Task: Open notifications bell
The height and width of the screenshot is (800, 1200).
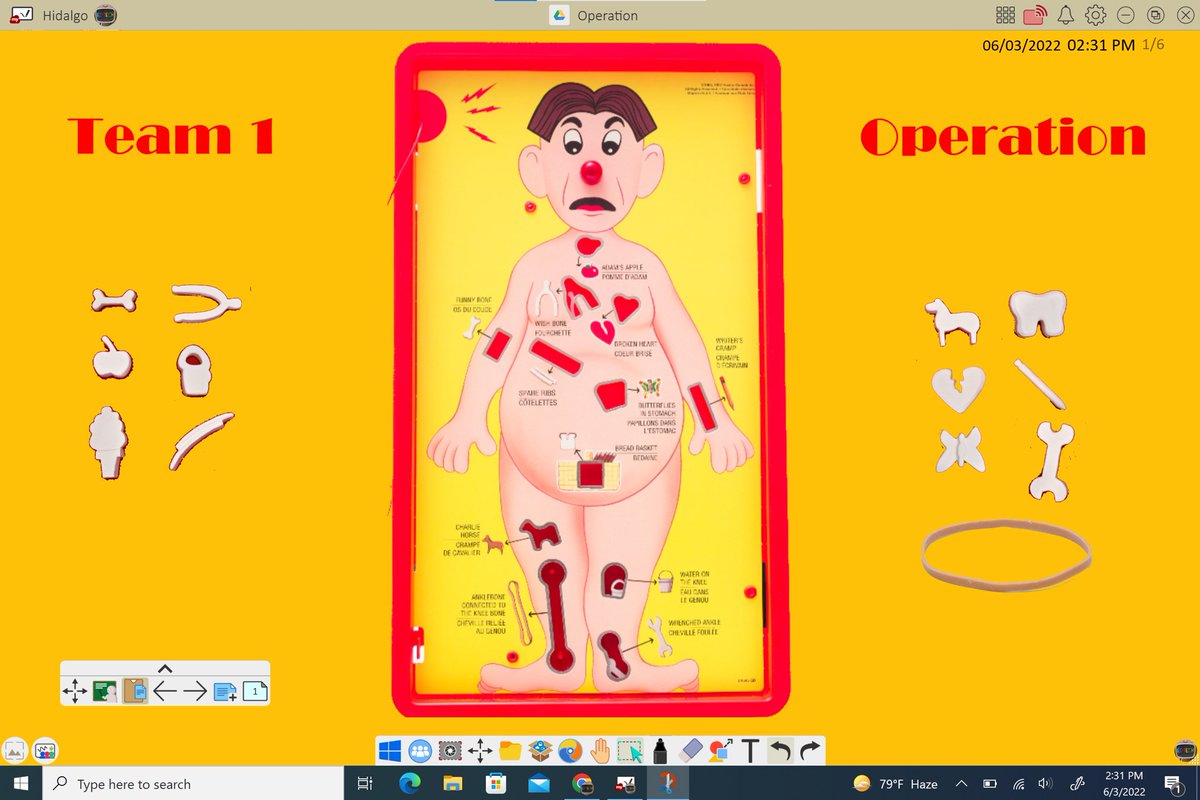Action: point(1066,15)
